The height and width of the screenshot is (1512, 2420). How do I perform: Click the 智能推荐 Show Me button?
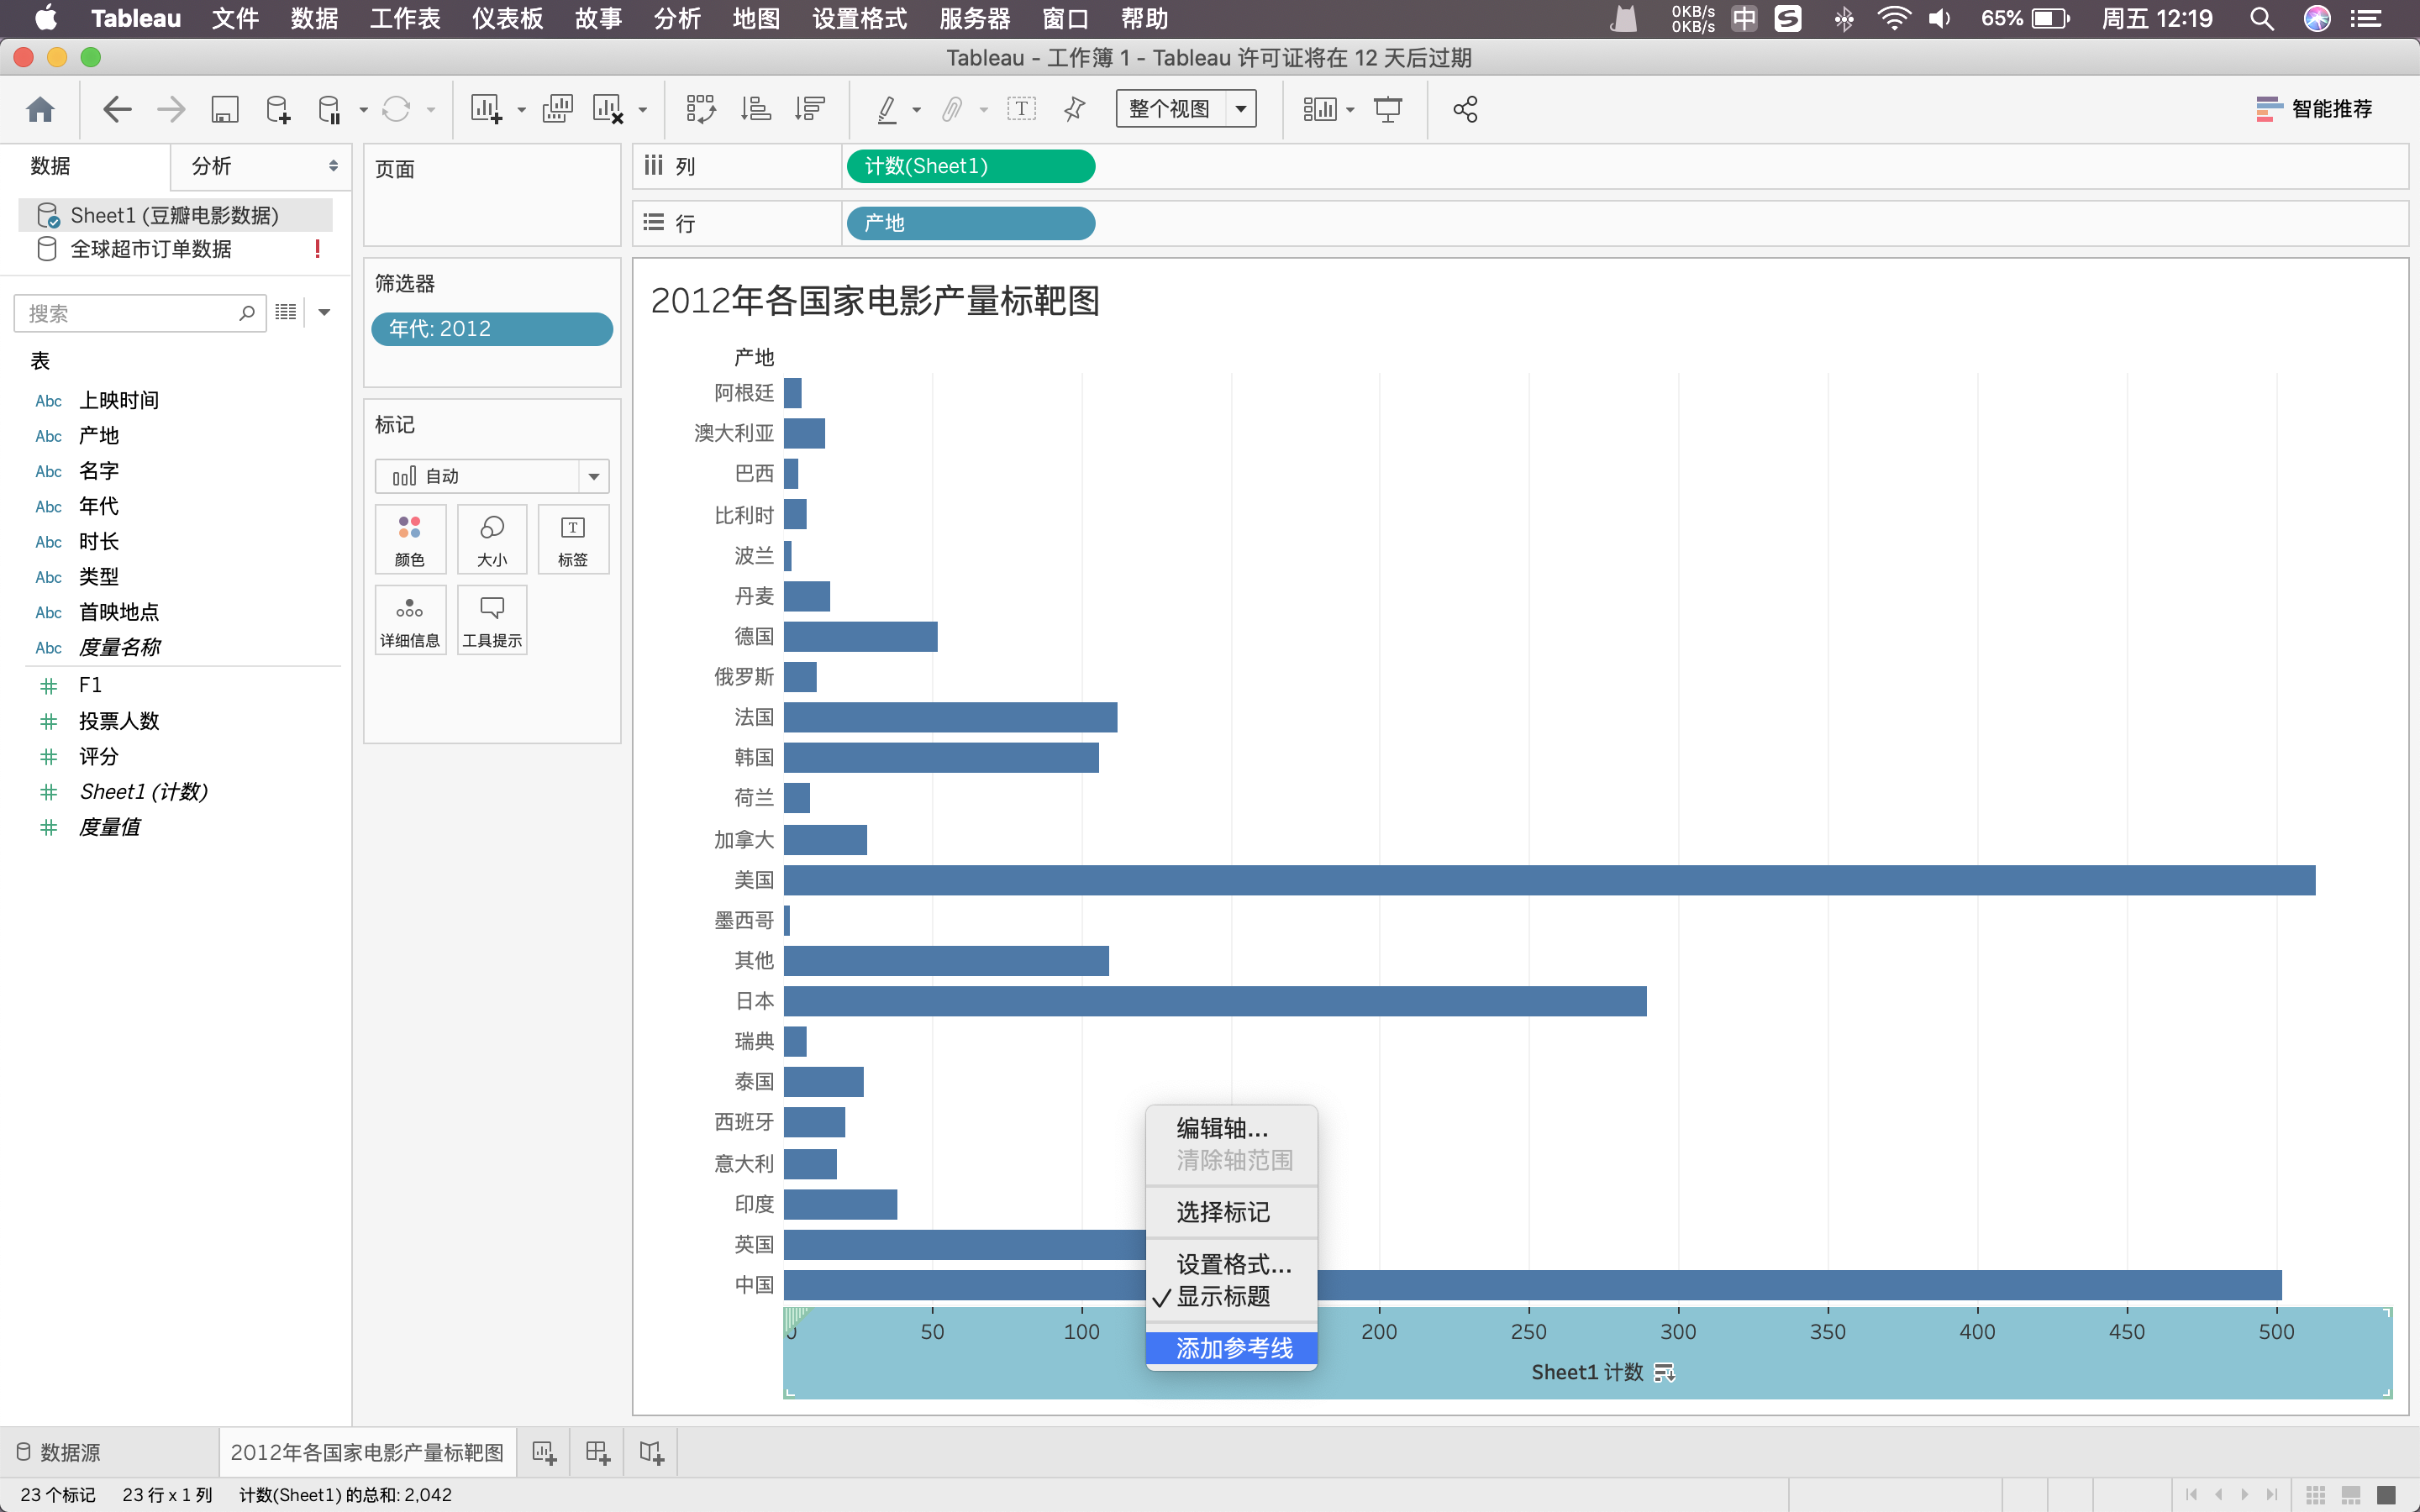2314,109
